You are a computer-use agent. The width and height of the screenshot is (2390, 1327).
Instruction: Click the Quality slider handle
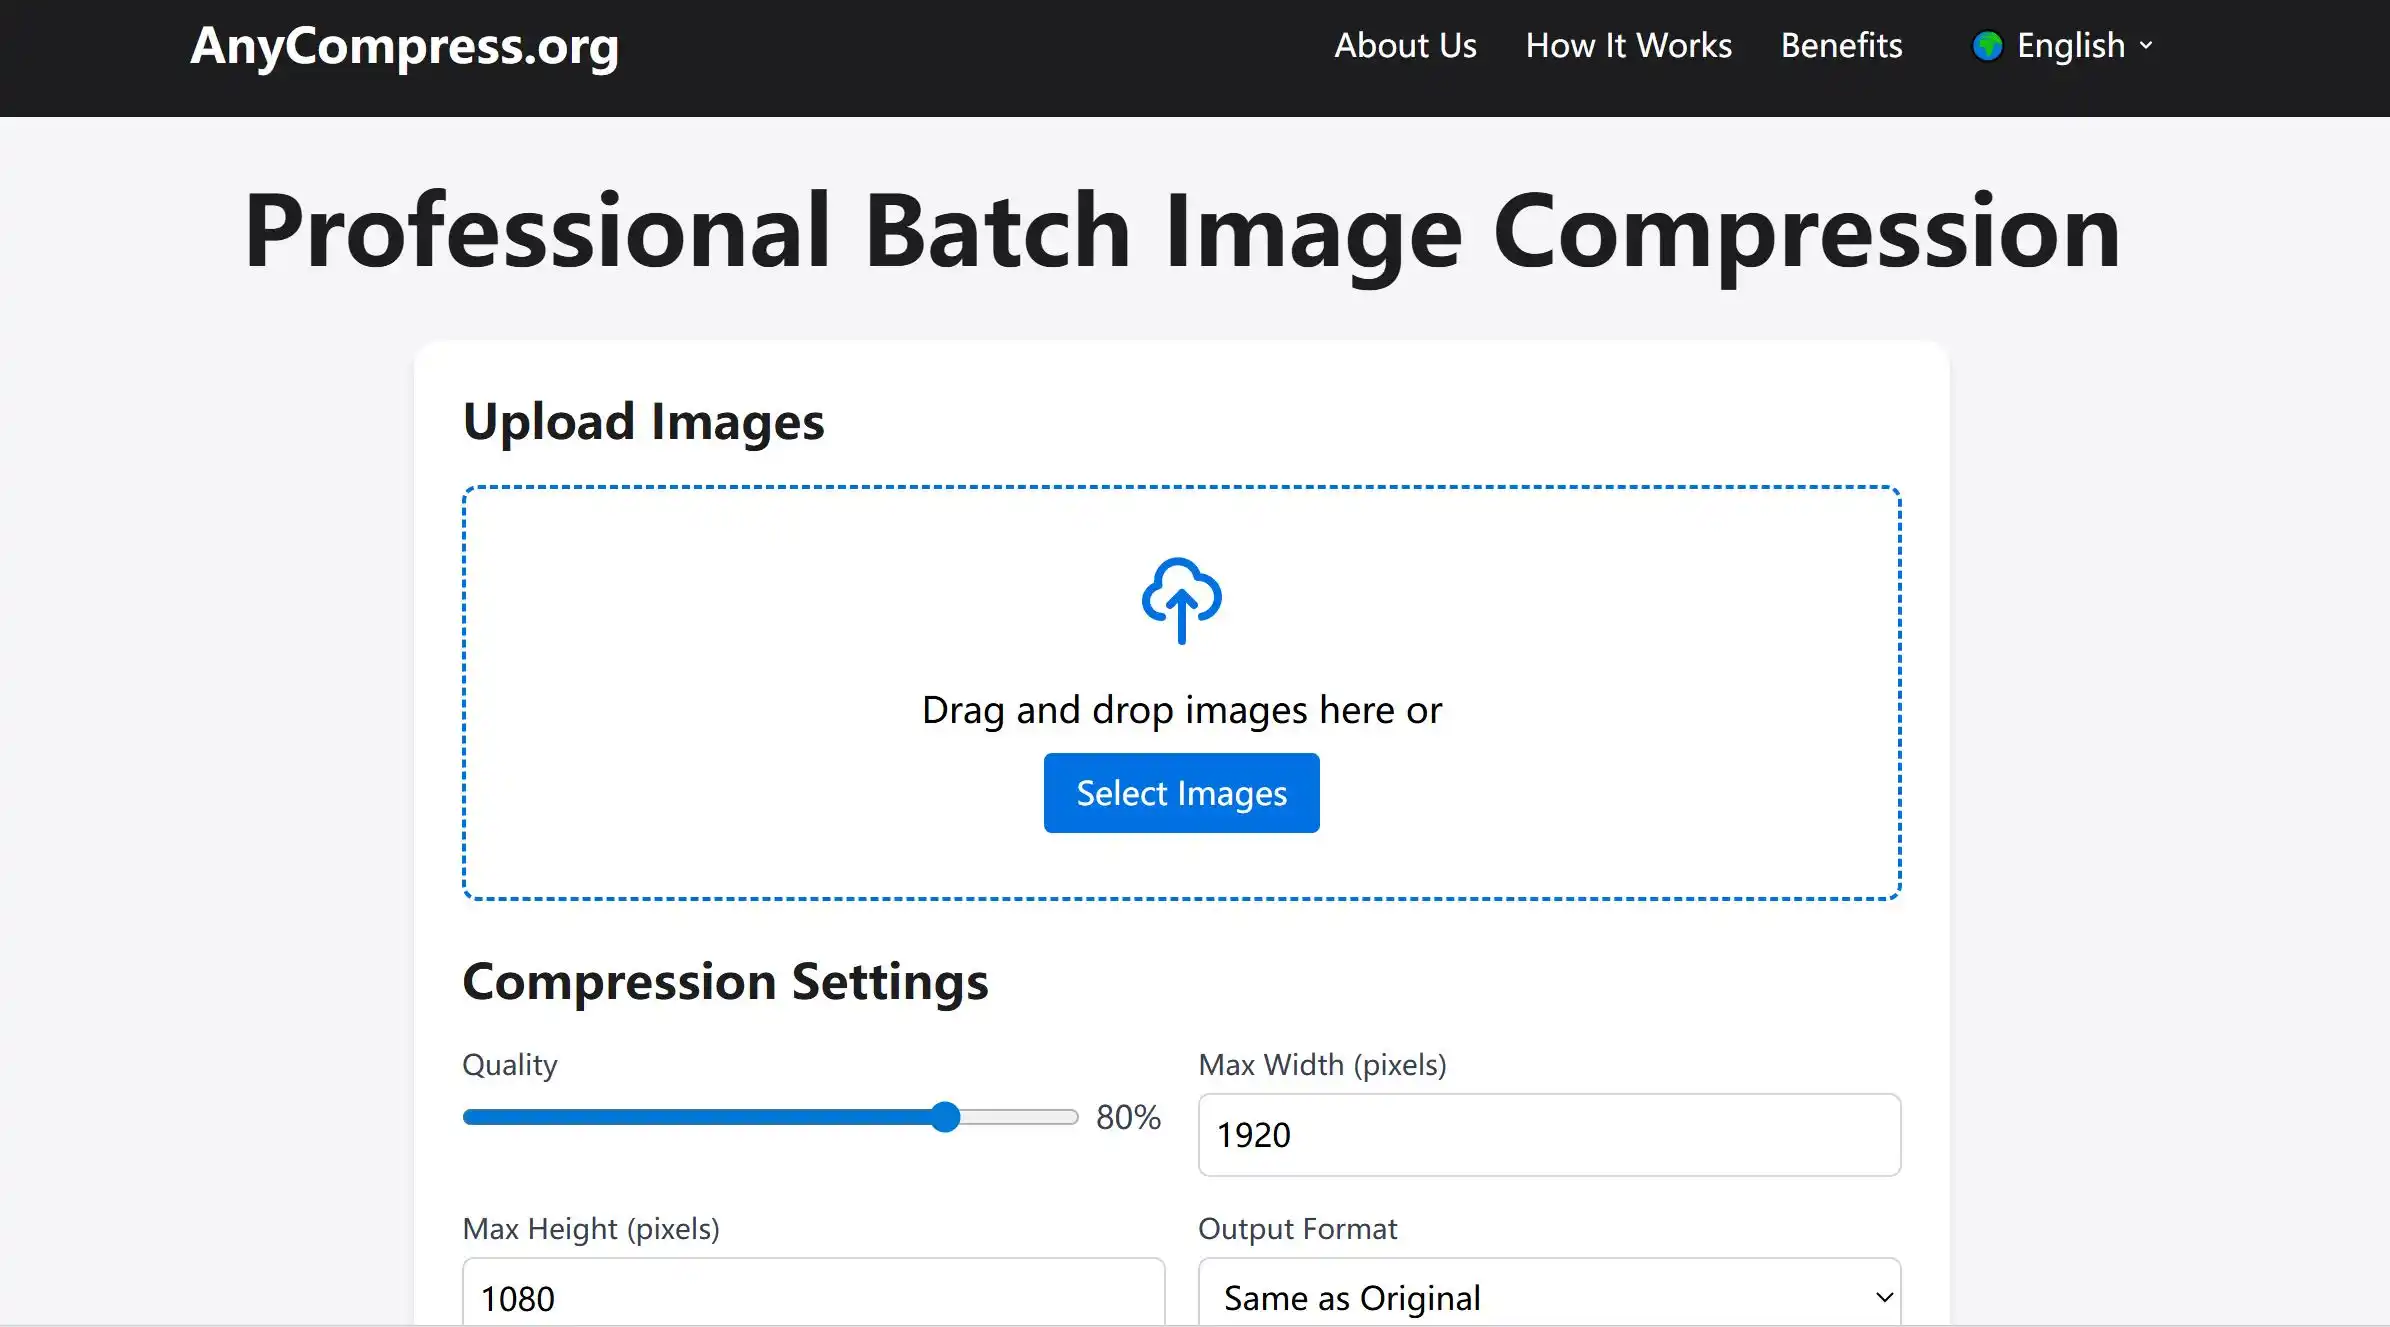tap(945, 1117)
